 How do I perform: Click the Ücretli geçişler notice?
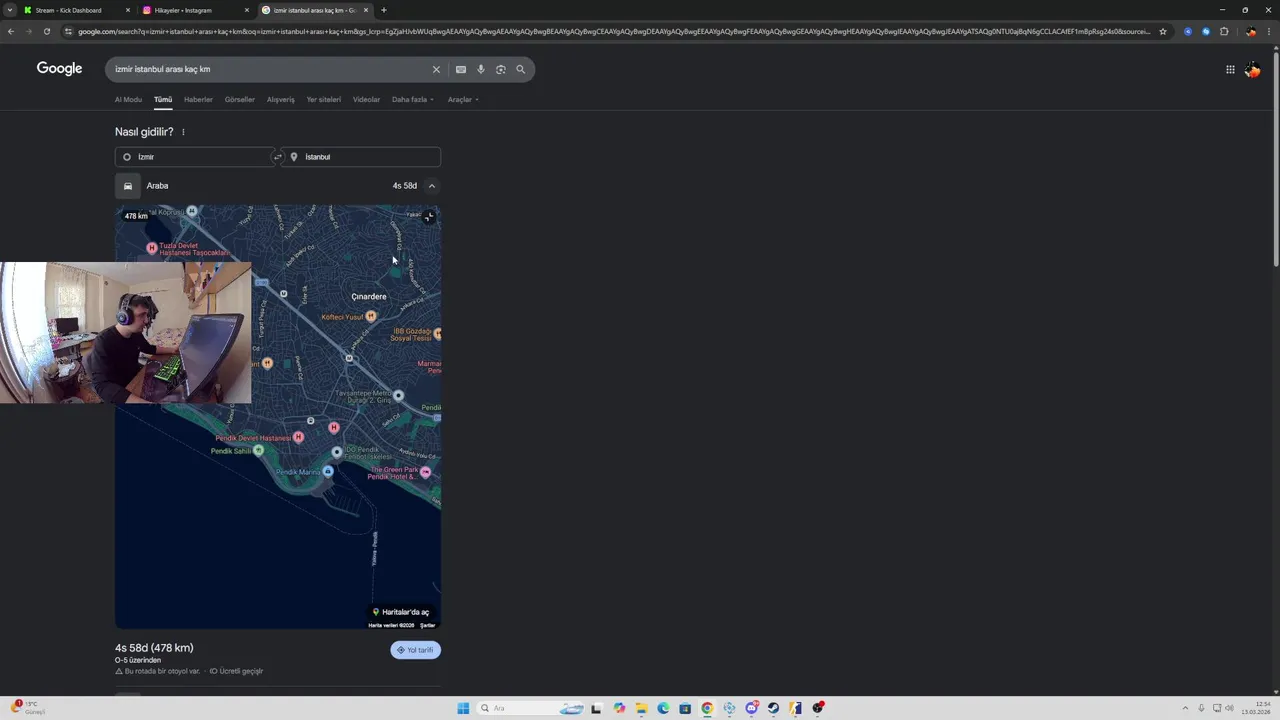pos(237,671)
